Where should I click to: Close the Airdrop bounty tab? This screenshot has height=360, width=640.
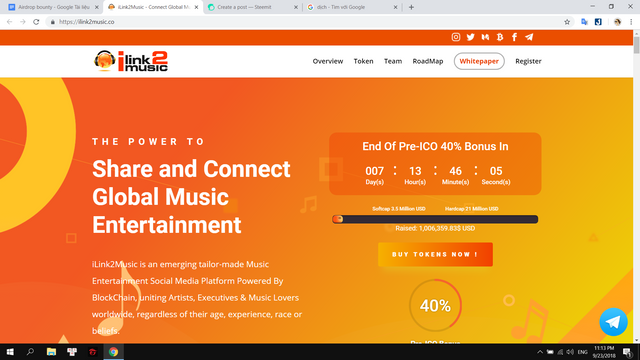click(x=97, y=7)
